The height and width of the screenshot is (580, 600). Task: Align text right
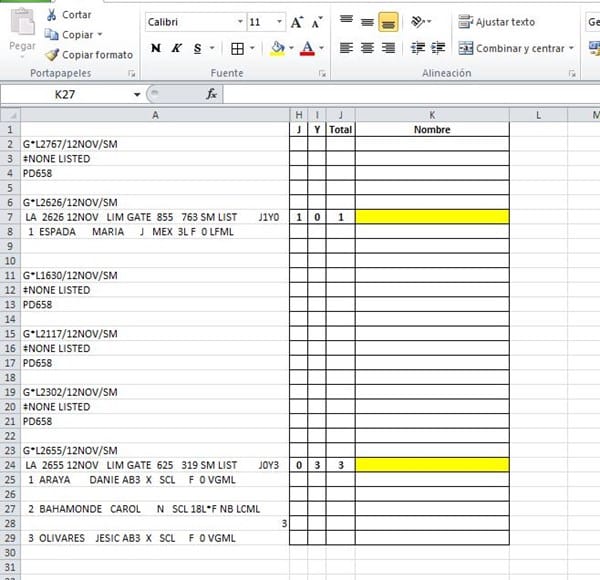(x=388, y=48)
